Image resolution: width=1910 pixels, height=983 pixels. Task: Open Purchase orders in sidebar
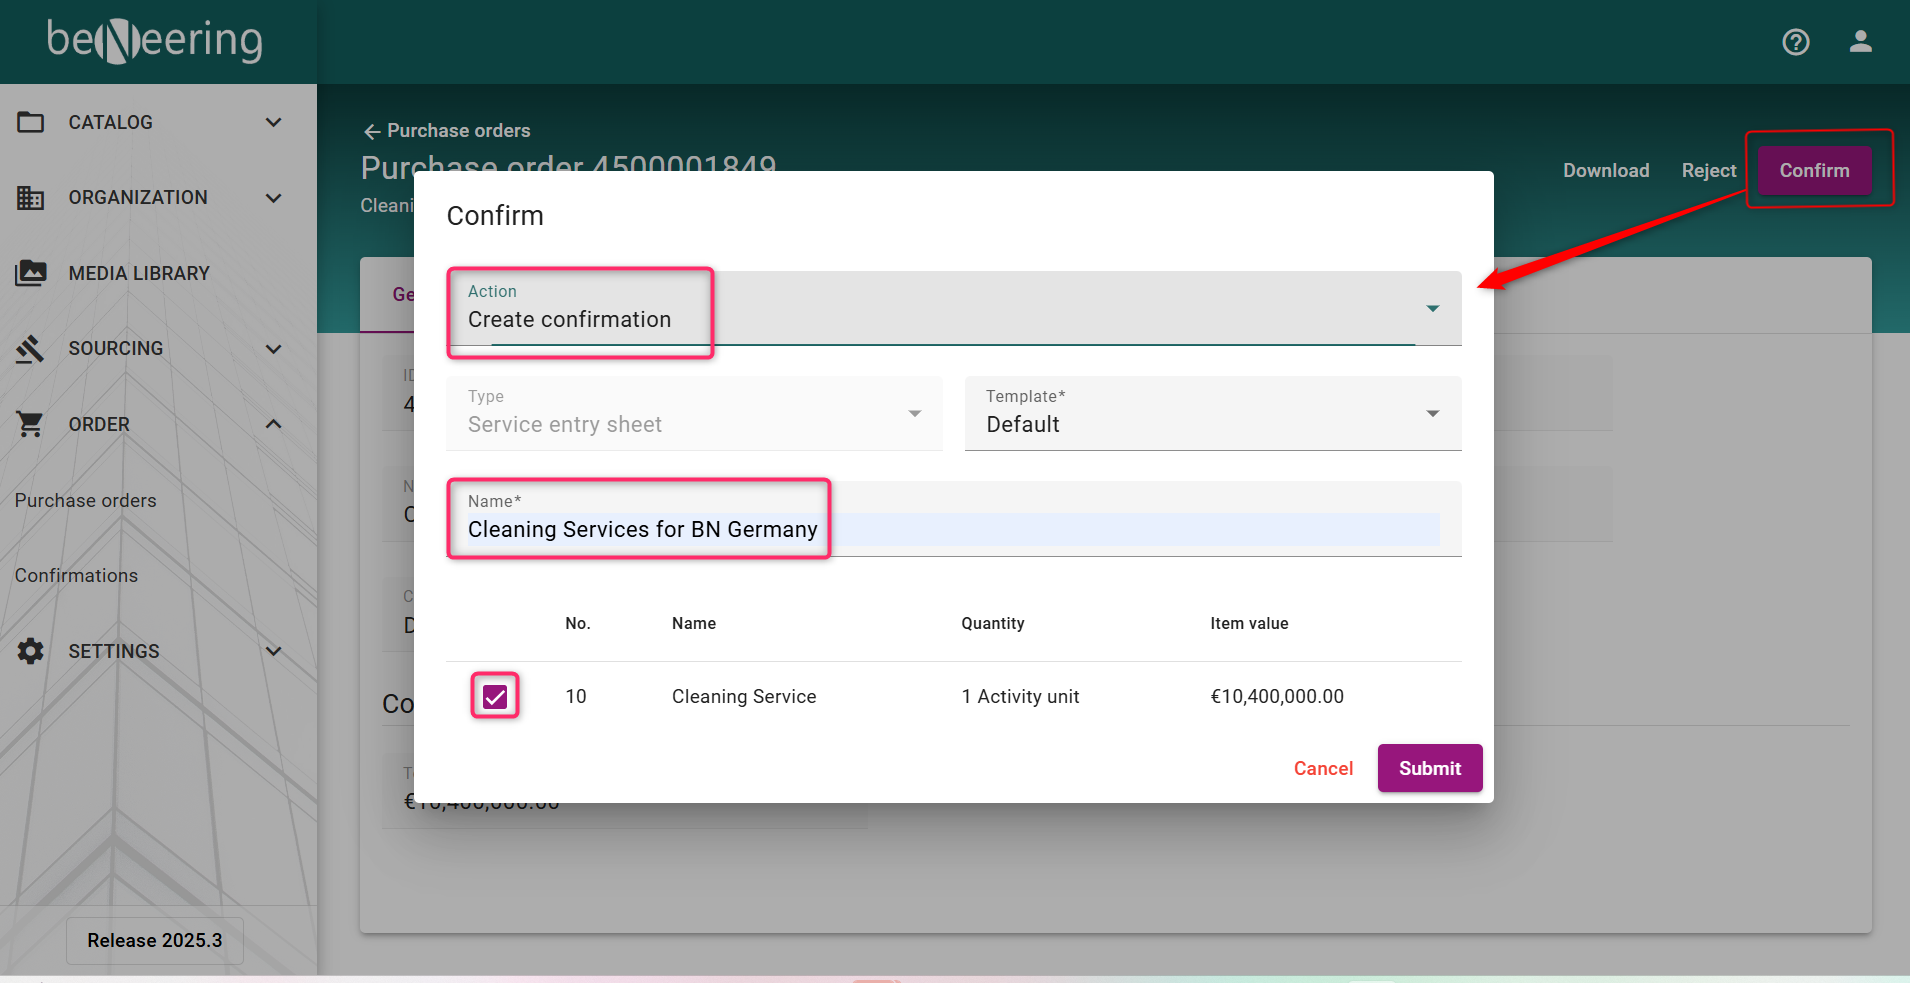86,500
